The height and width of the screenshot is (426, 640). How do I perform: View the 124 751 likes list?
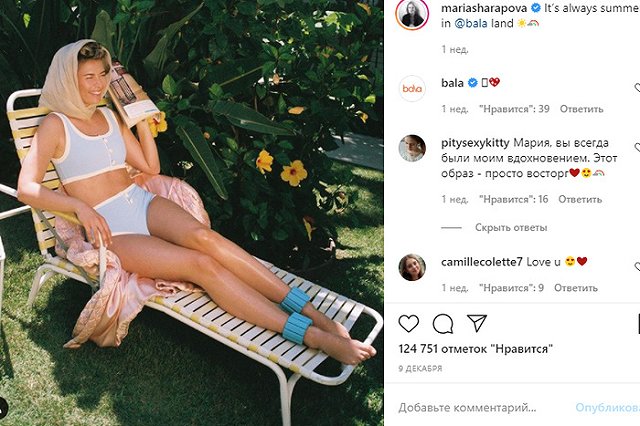[476, 349]
